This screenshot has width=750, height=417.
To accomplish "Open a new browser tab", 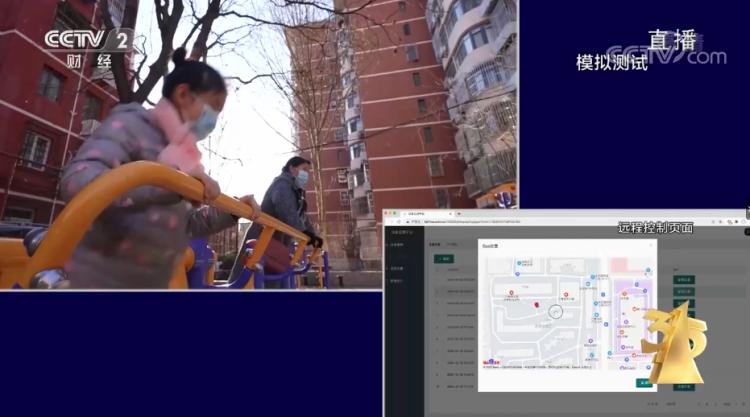I will (x=459, y=214).
